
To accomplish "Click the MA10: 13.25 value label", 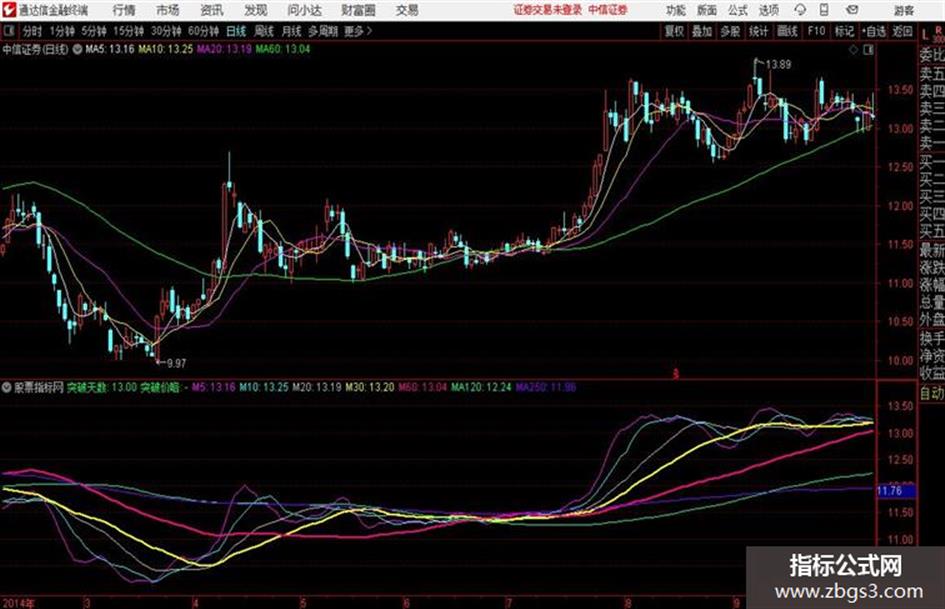I will tap(166, 49).
